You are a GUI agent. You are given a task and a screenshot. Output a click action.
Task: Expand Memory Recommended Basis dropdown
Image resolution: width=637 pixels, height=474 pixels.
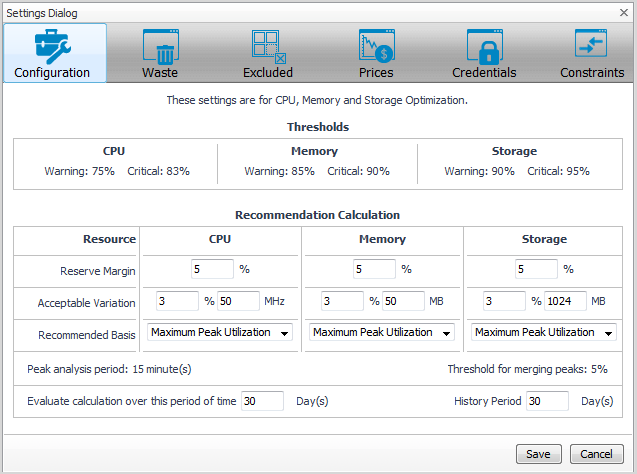tap(382, 333)
